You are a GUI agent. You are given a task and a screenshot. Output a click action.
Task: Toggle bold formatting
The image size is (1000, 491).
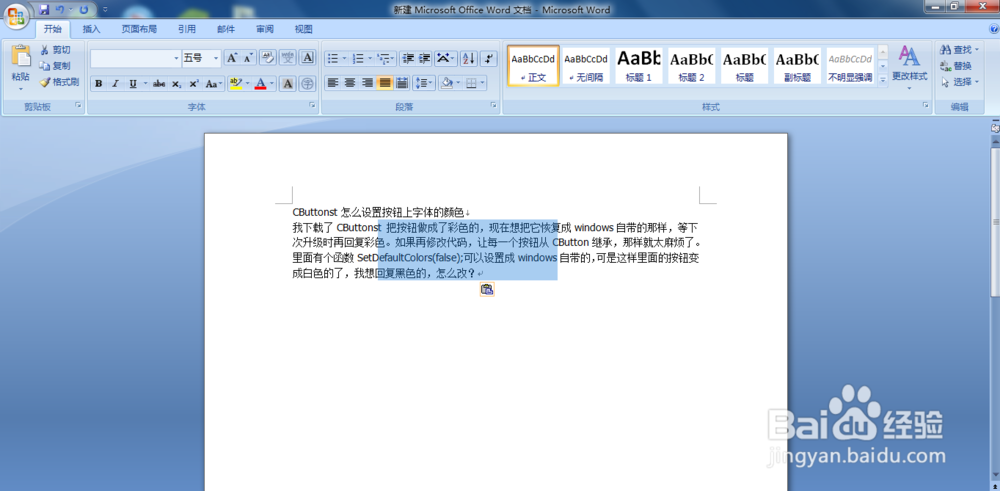point(99,84)
